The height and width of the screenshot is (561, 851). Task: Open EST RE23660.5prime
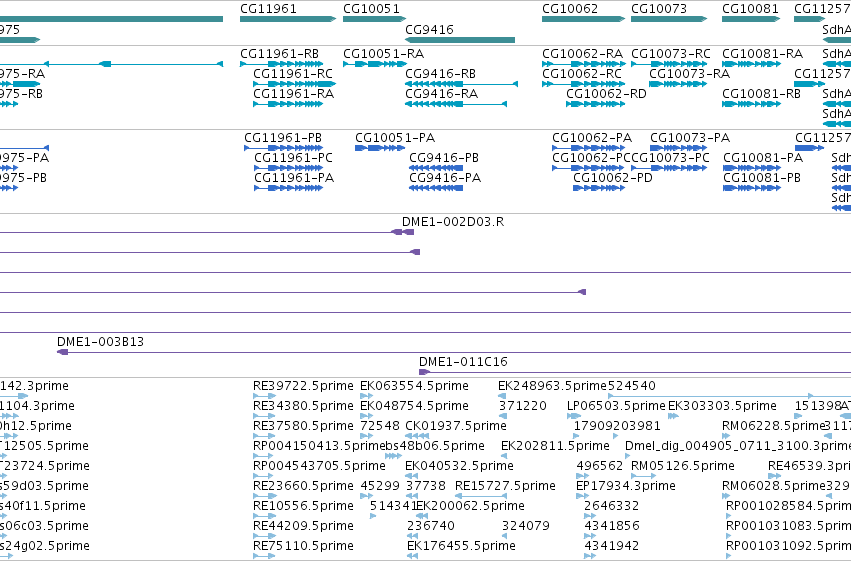[x=303, y=486]
